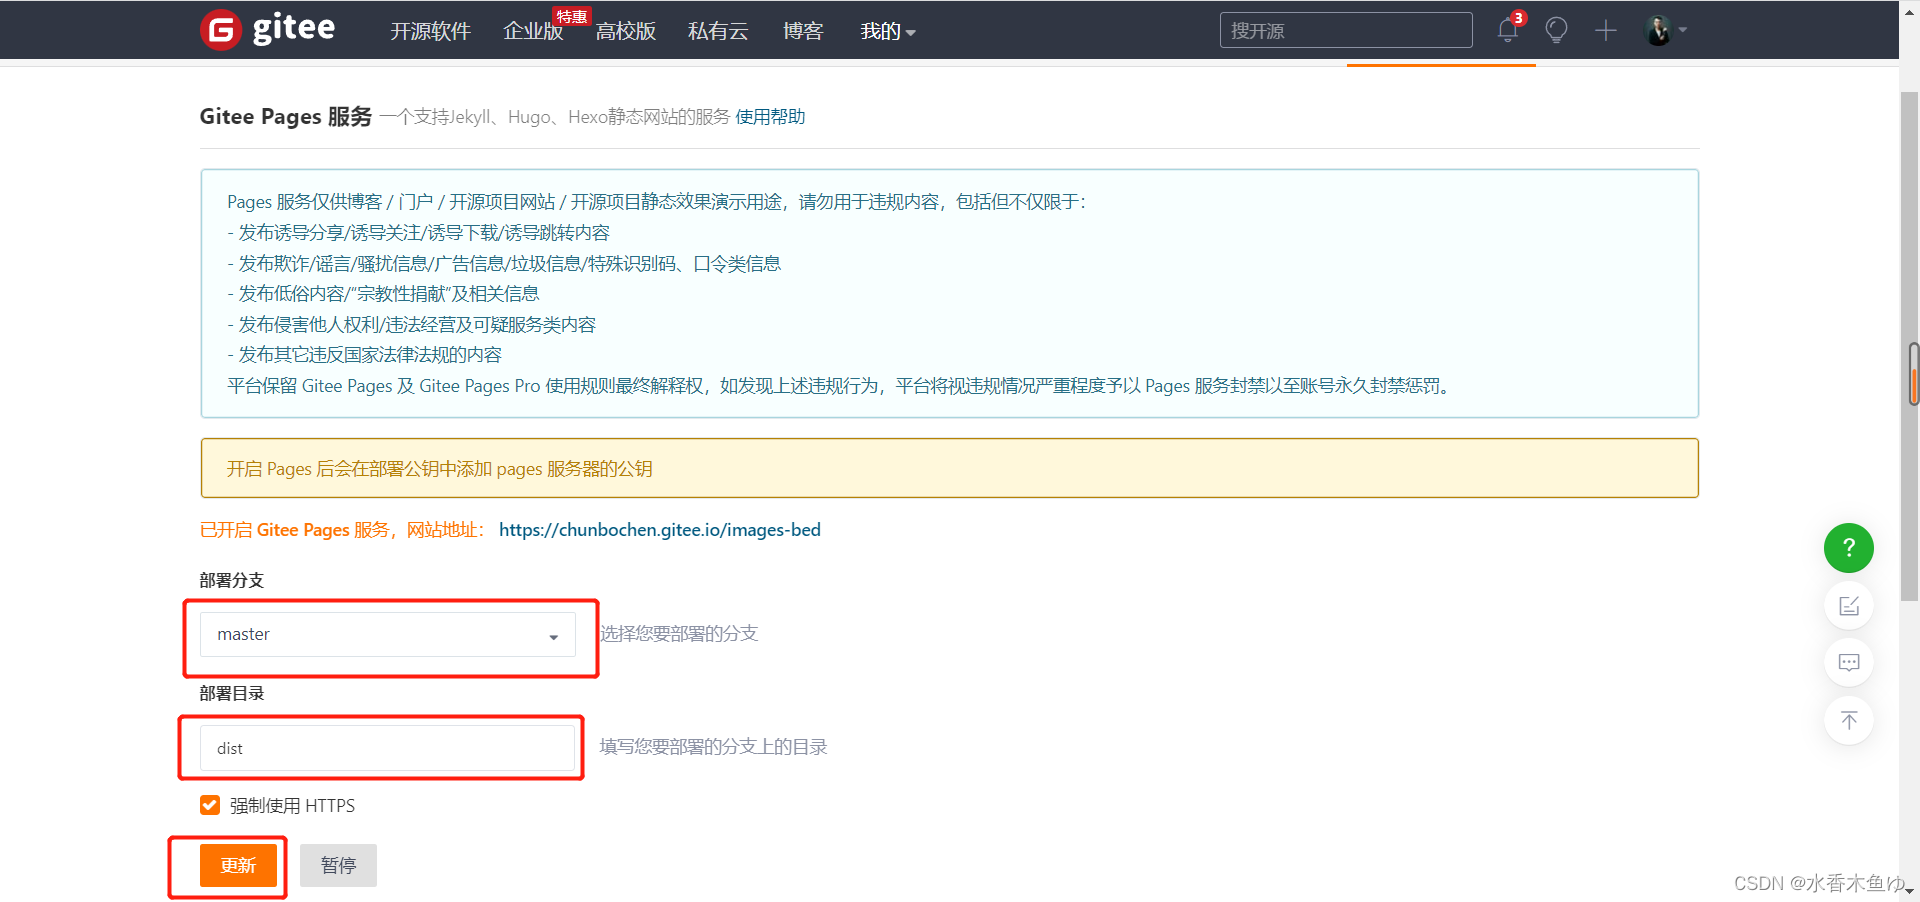
Task: Open the notifications bell icon
Action: pos(1508,30)
